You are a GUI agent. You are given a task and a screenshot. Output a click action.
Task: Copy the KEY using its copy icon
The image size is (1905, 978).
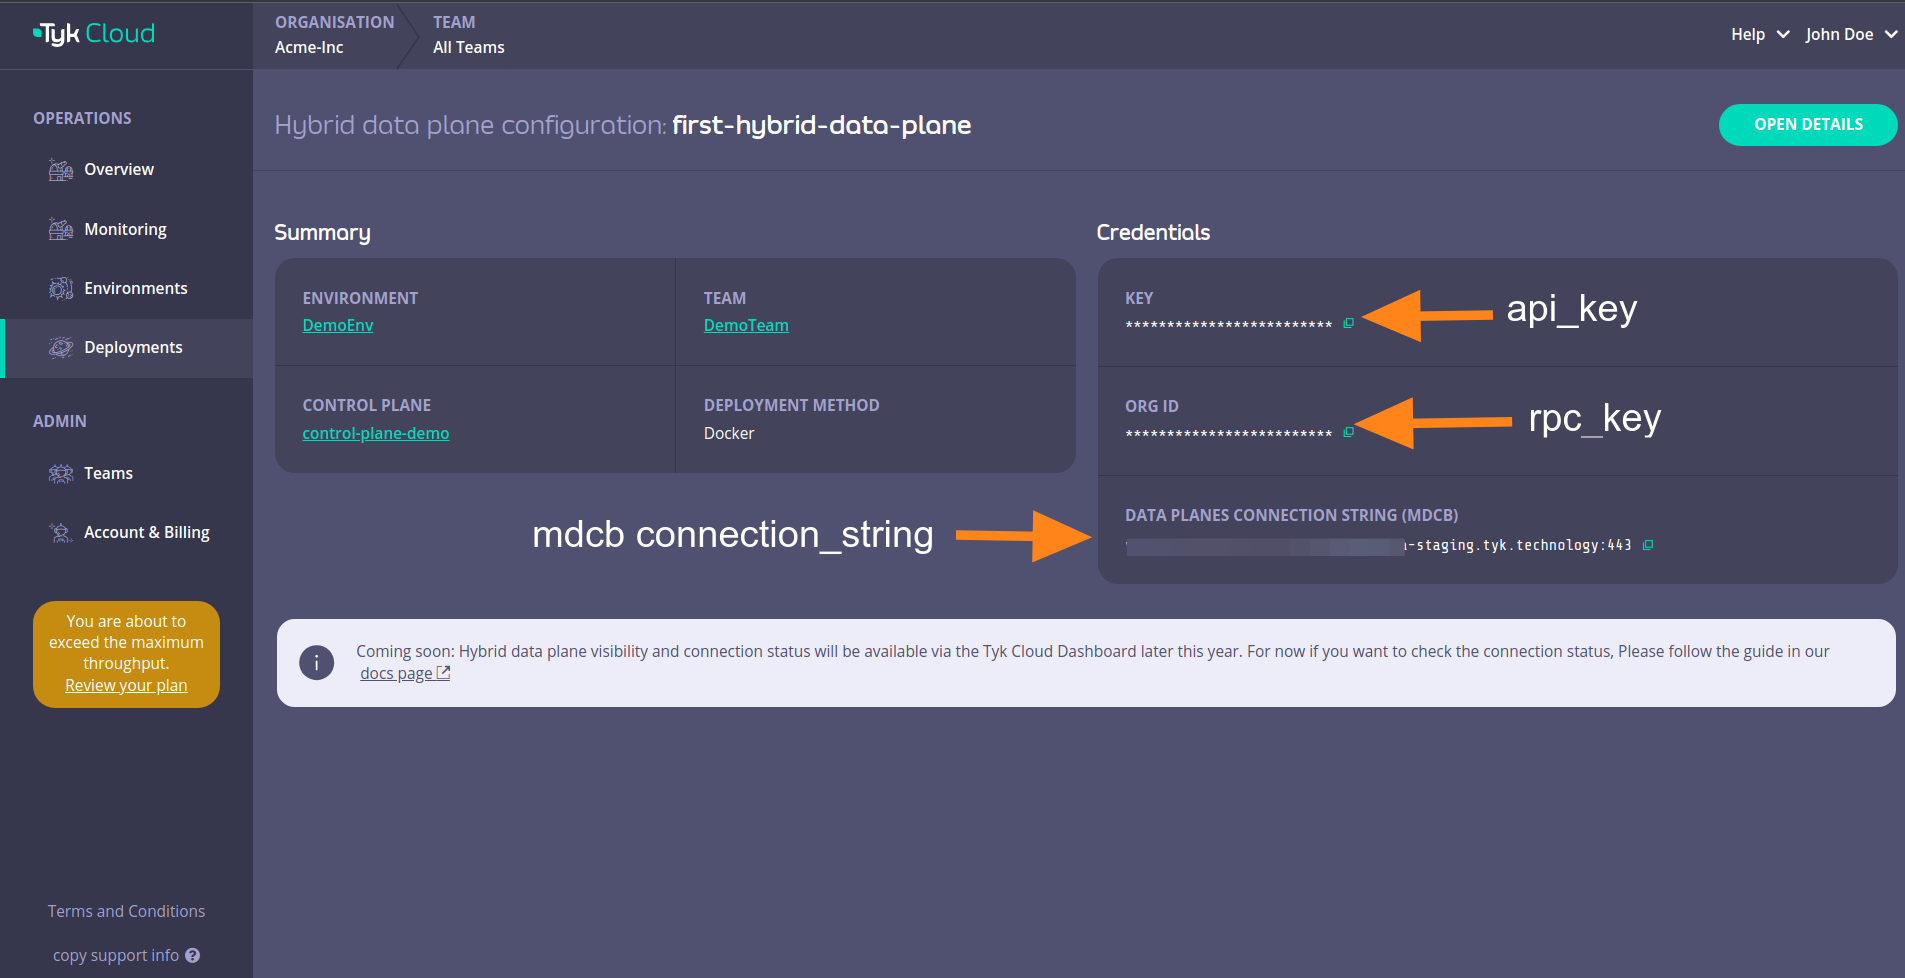pyautogui.click(x=1349, y=322)
